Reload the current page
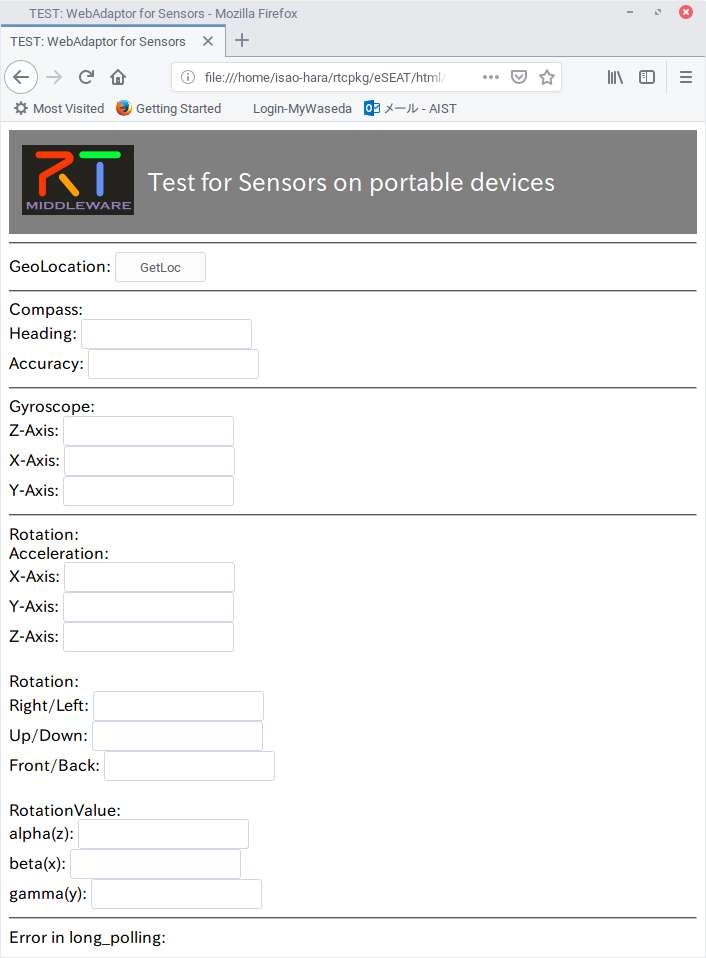The image size is (706, 958). (86, 77)
